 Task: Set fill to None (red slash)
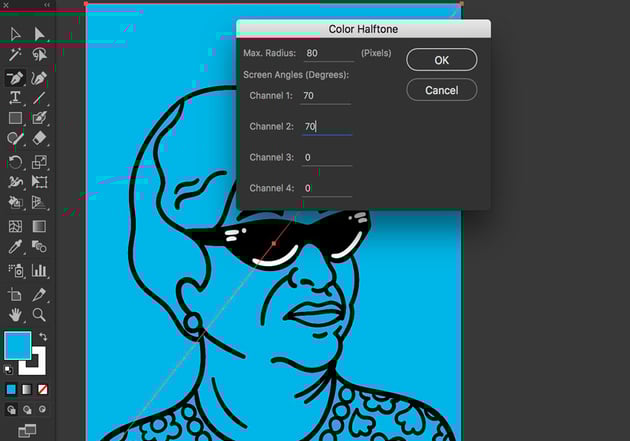coord(42,389)
